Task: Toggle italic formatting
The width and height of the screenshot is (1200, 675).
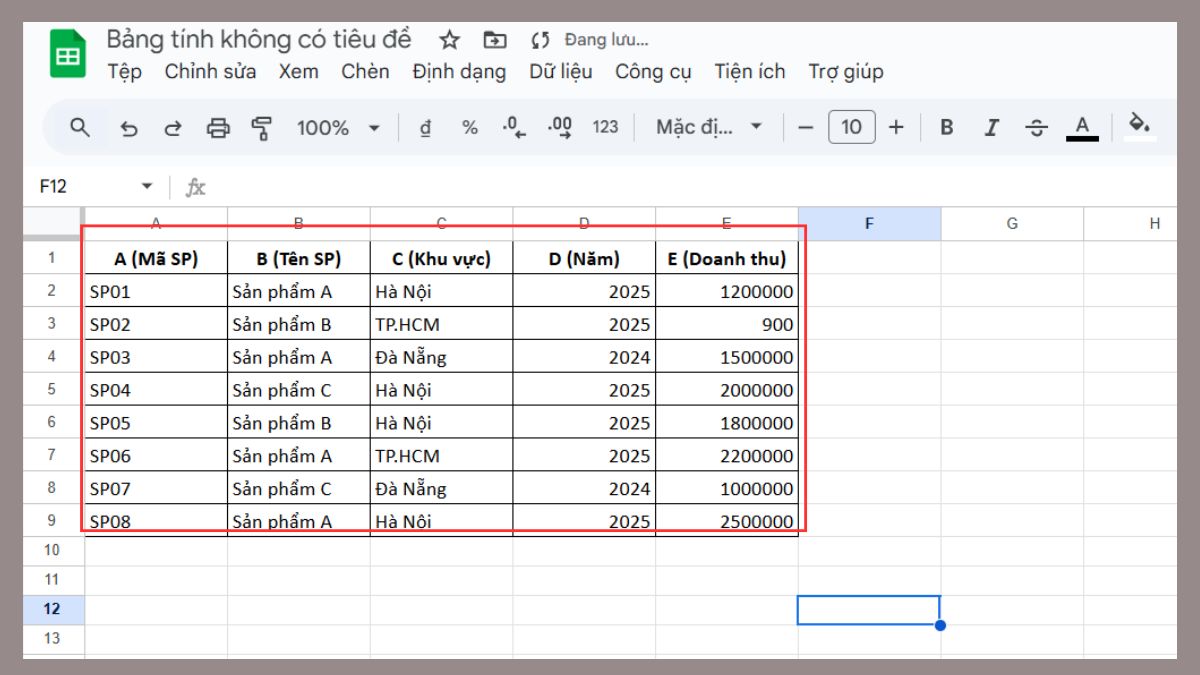Action: point(991,127)
